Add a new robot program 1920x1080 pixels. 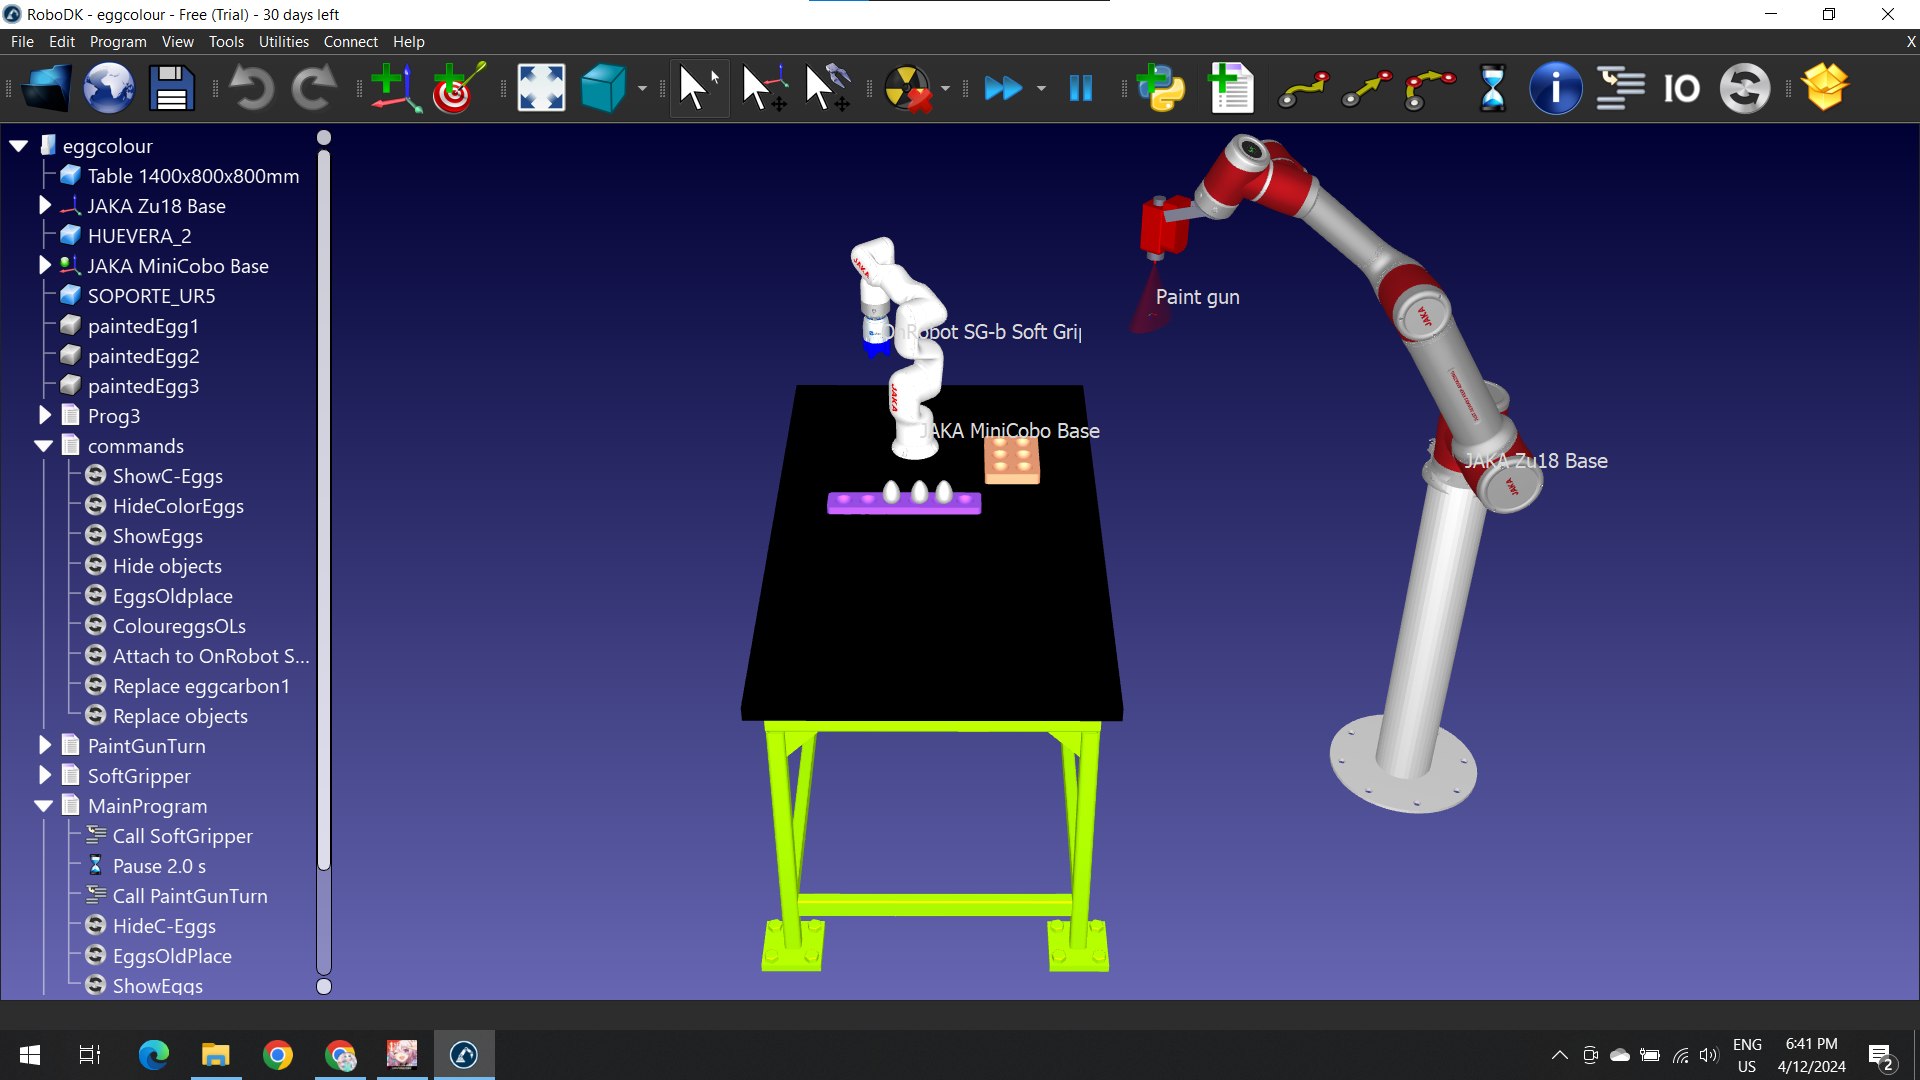coord(1231,88)
